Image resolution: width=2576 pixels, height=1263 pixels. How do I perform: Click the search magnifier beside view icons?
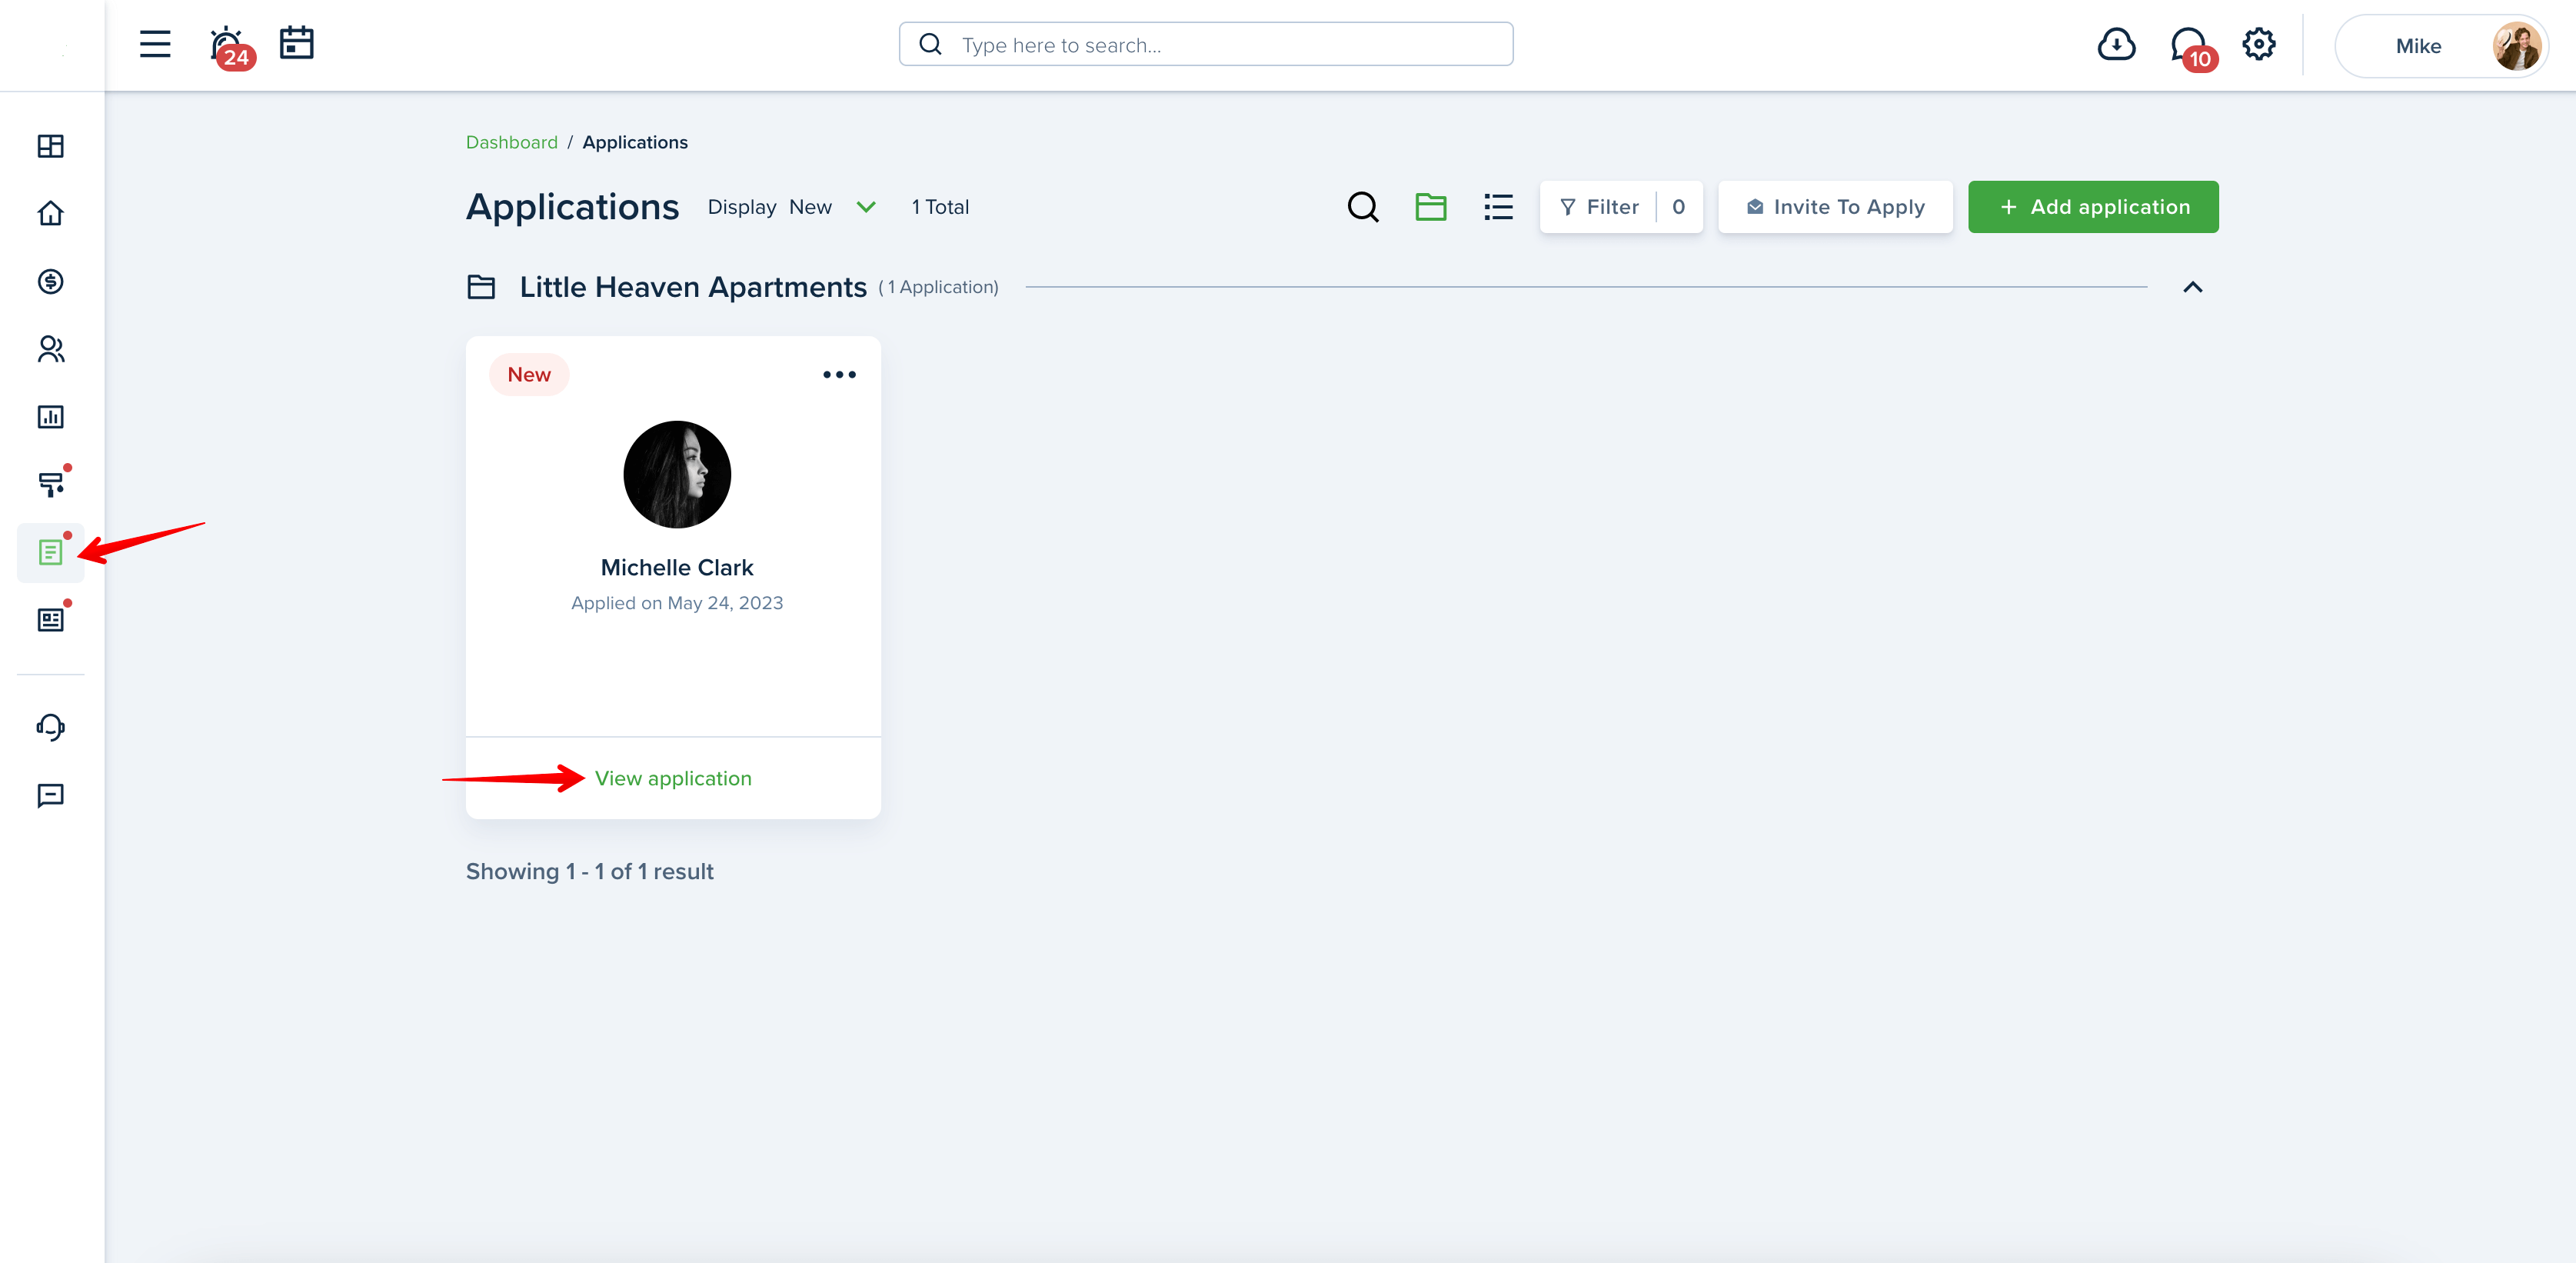tap(1363, 207)
